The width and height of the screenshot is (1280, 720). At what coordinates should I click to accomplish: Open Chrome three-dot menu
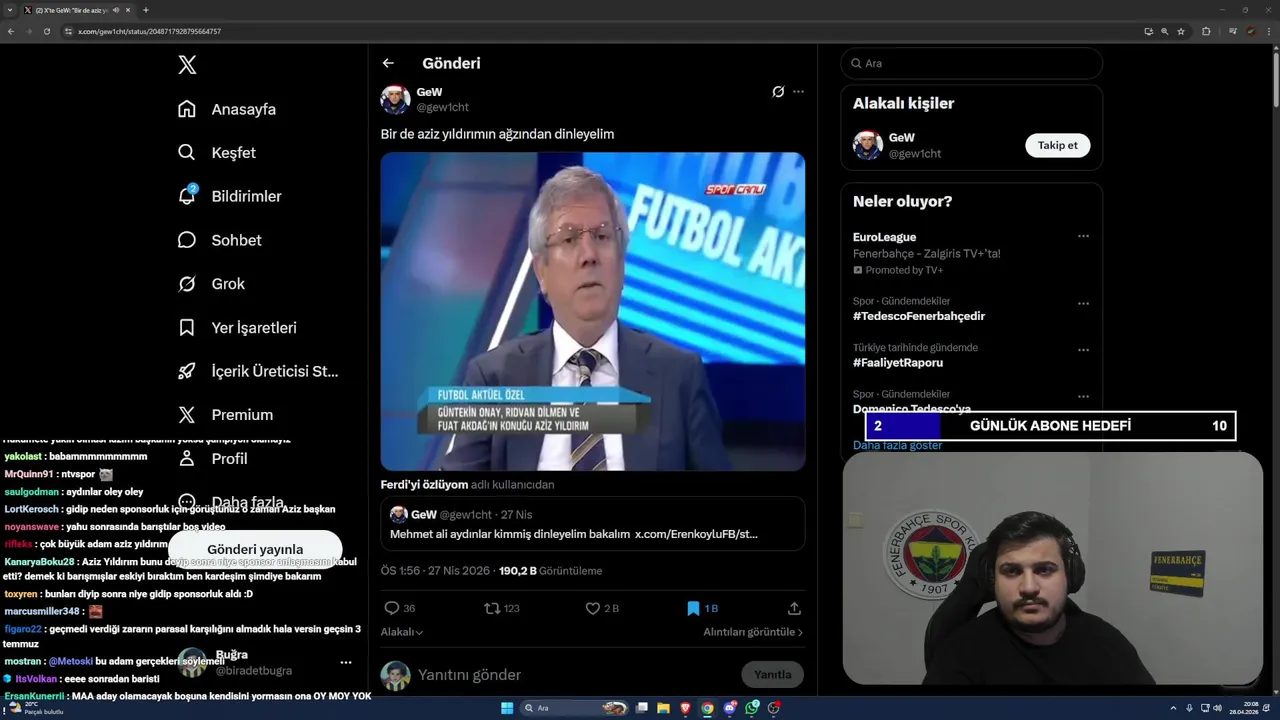pos(1268,31)
